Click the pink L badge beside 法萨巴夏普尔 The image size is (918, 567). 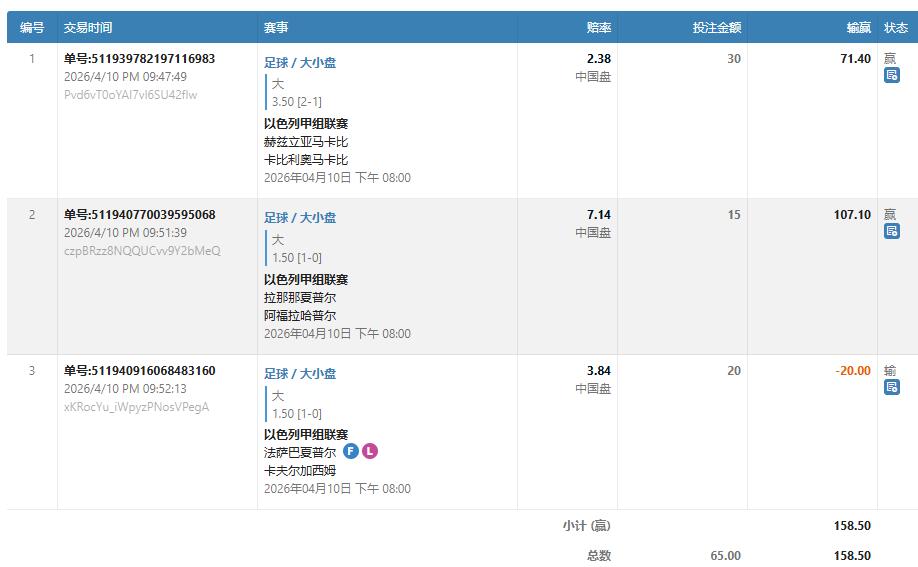[370, 452]
